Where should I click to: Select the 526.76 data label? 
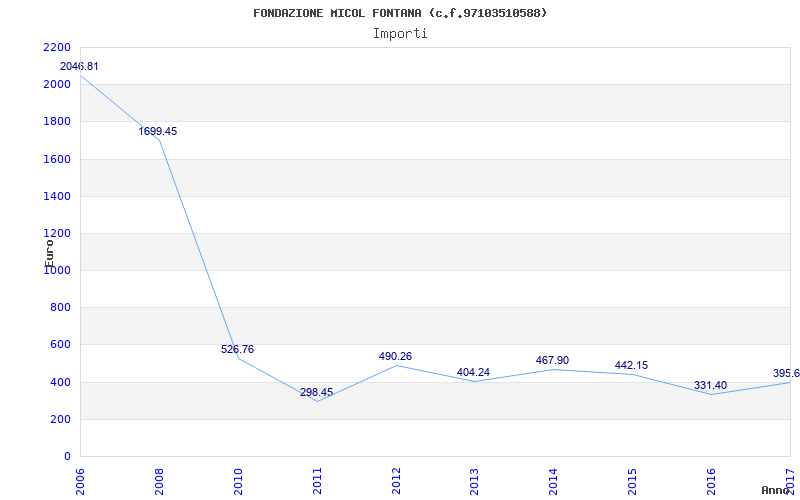click(237, 349)
